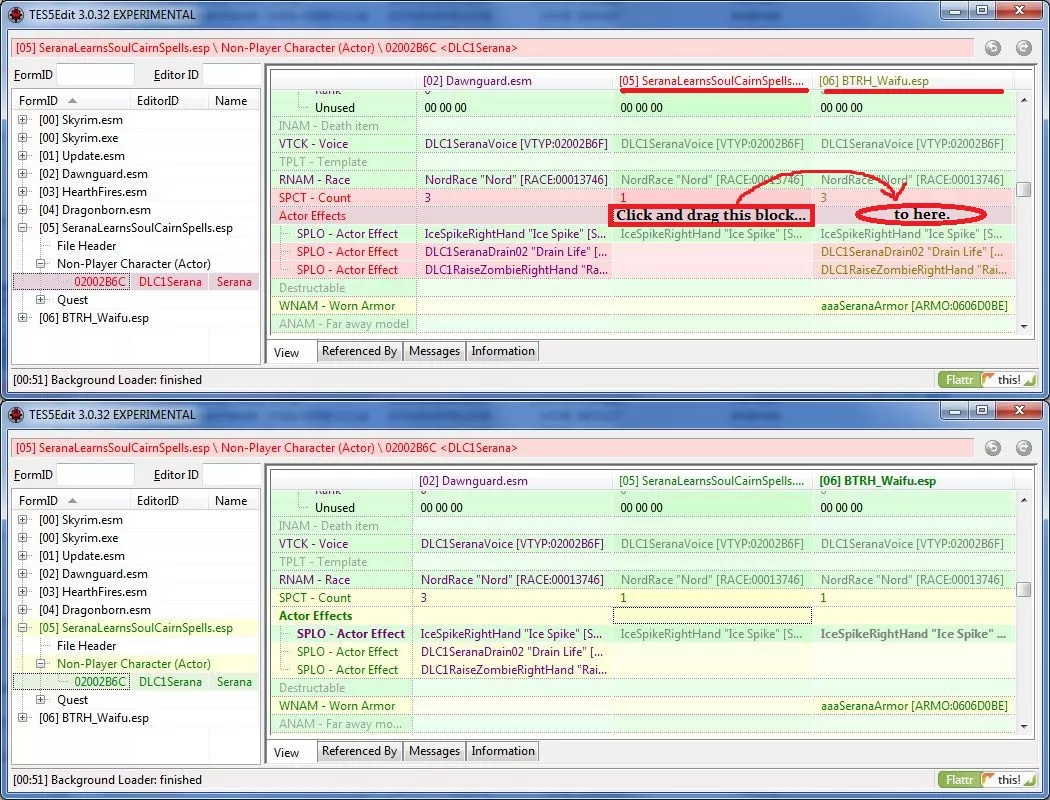Click the vertical scrollbar thumb in the top window's record view
Image resolution: width=1050 pixels, height=800 pixels.
[x=1024, y=189]
